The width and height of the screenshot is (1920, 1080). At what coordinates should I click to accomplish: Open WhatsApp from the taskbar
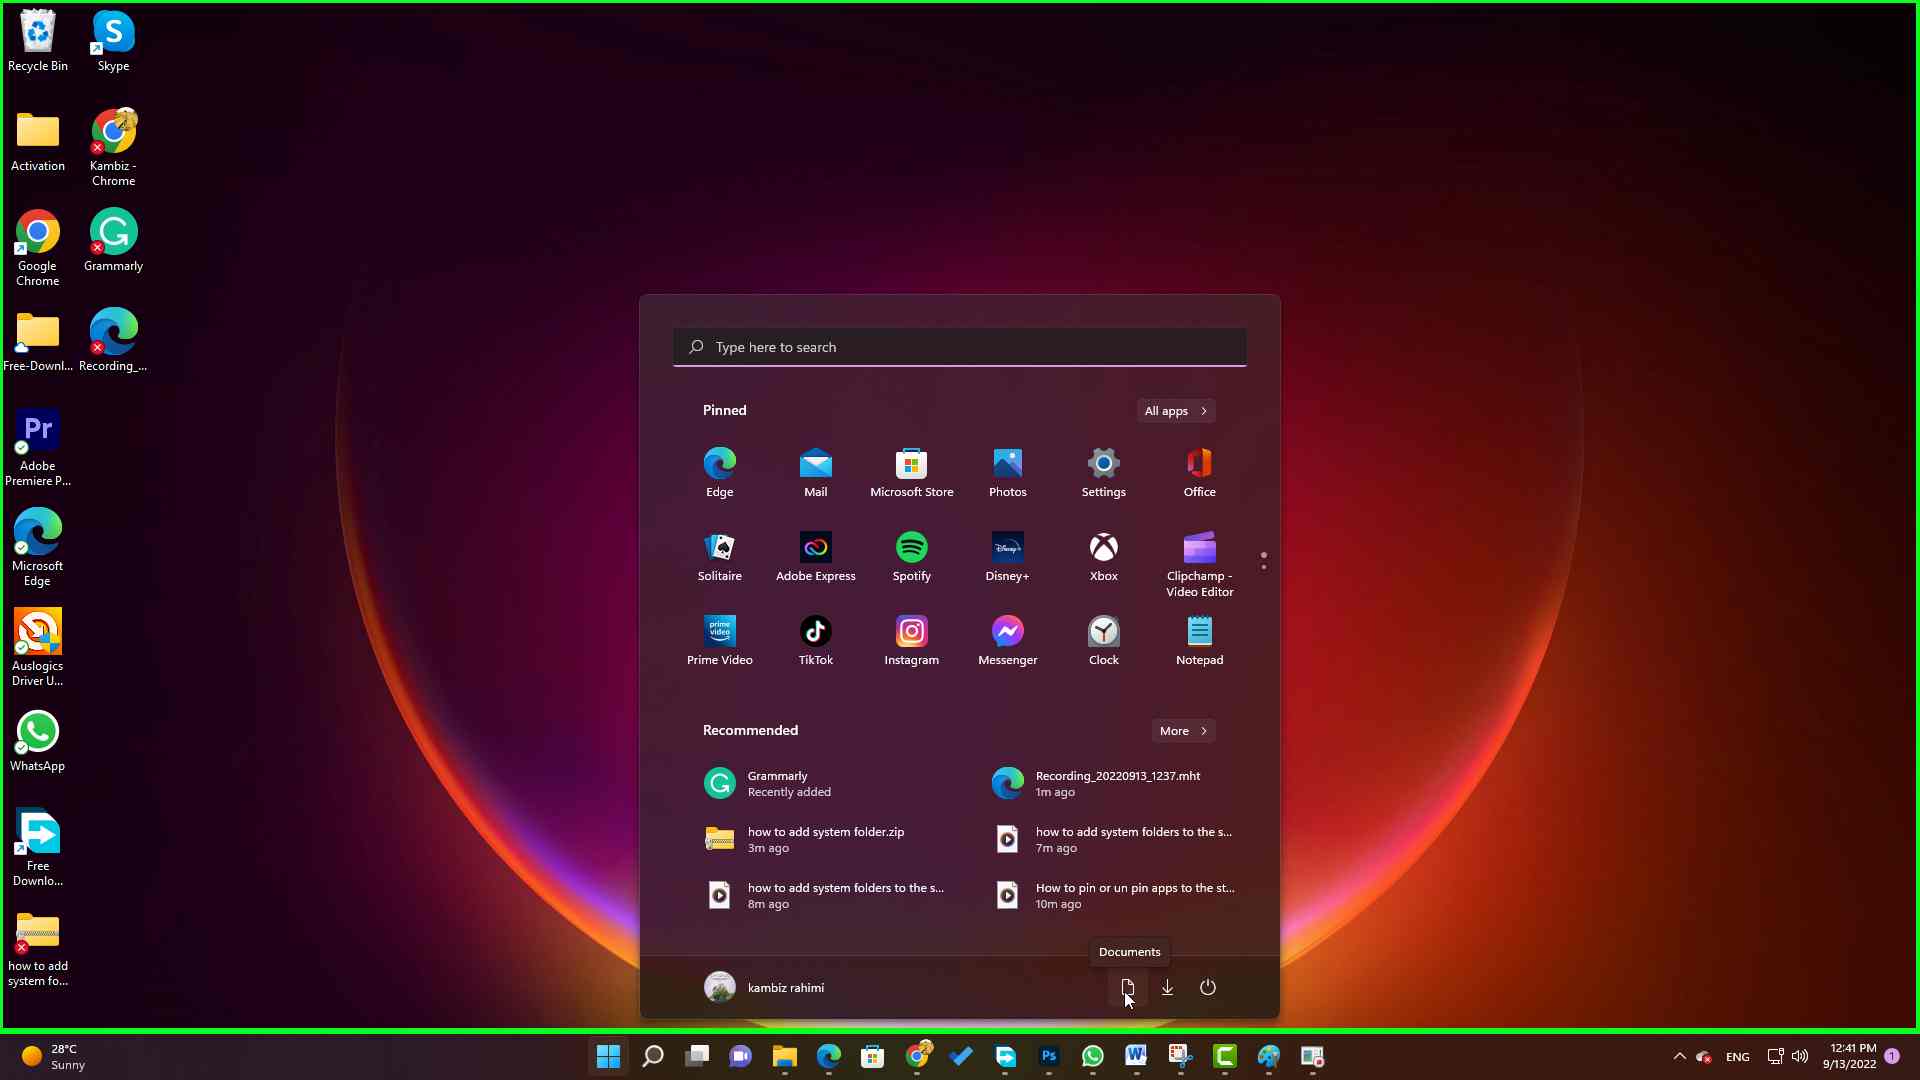click(x=1093, y=1056)
